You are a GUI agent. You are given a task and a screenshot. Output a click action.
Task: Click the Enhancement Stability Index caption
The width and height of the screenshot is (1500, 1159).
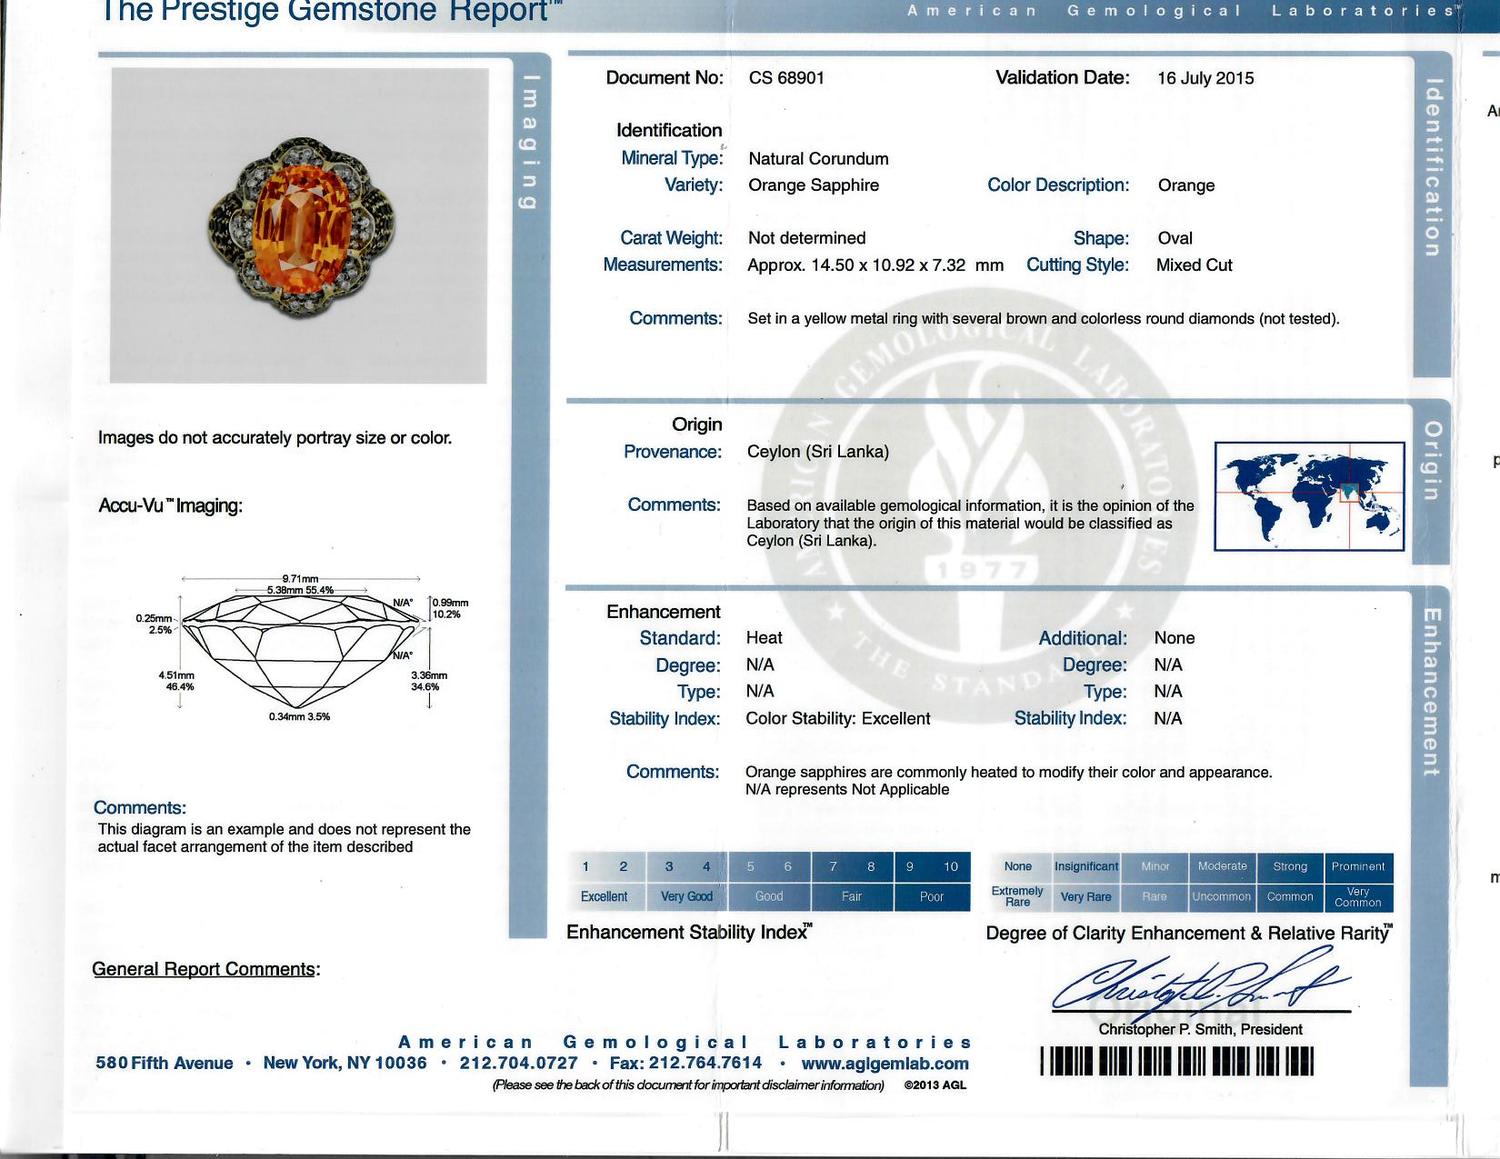689,932
